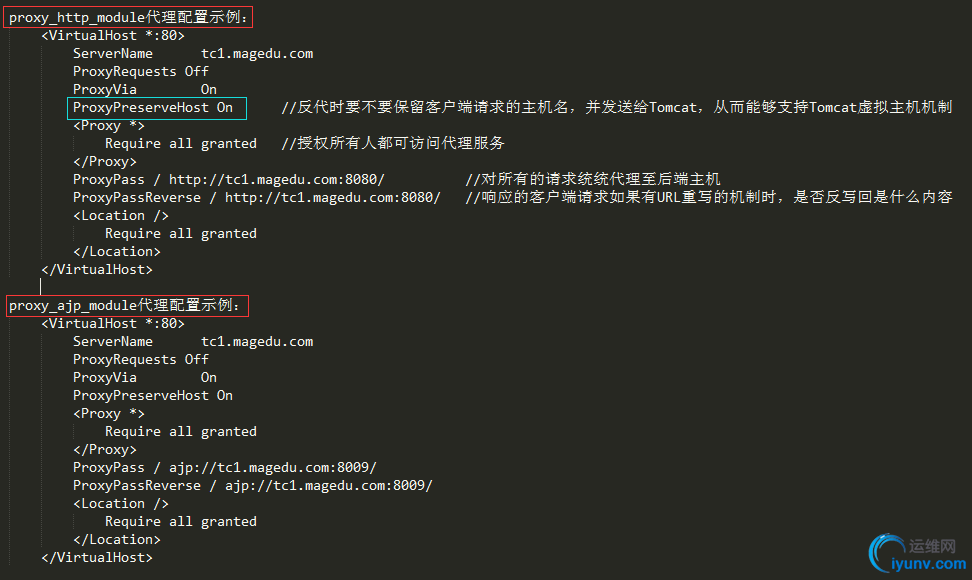Click the last </VirtualHost> closing tag
Screen dimensions: 972x580
click(x=96, y=558)
